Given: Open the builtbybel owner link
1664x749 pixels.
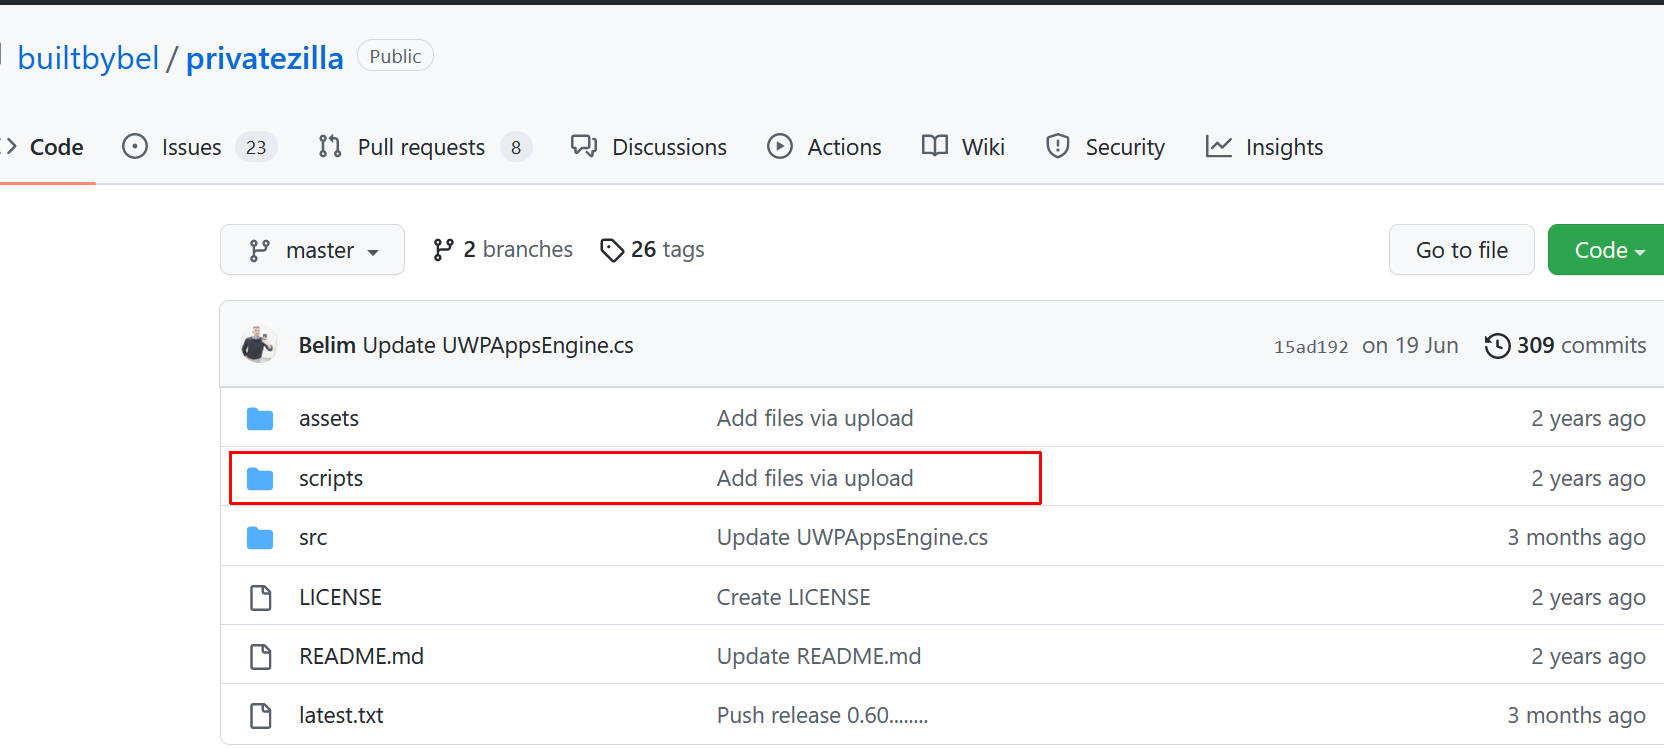Looking at the screenshot, I should tap(88, 58).
